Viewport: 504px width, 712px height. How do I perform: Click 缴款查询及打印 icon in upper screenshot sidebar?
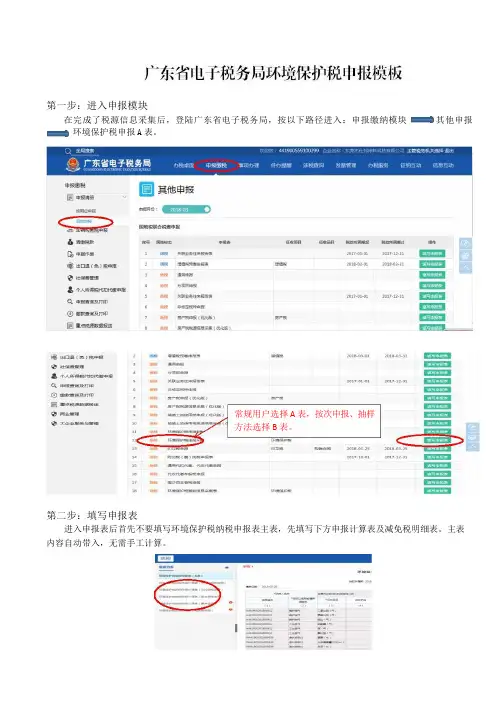[x=70, y=313]
